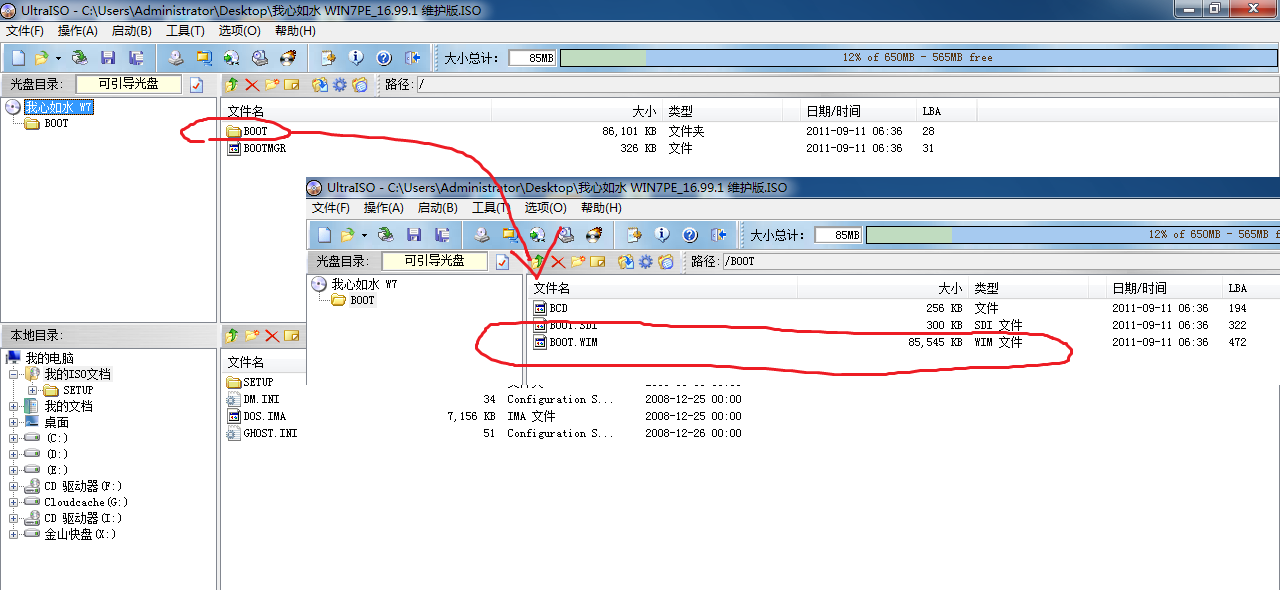Viewport: 1280px width, 590px height.
Task: Click the Save disk icon in front /BOOT window
Action: (414, 235)
